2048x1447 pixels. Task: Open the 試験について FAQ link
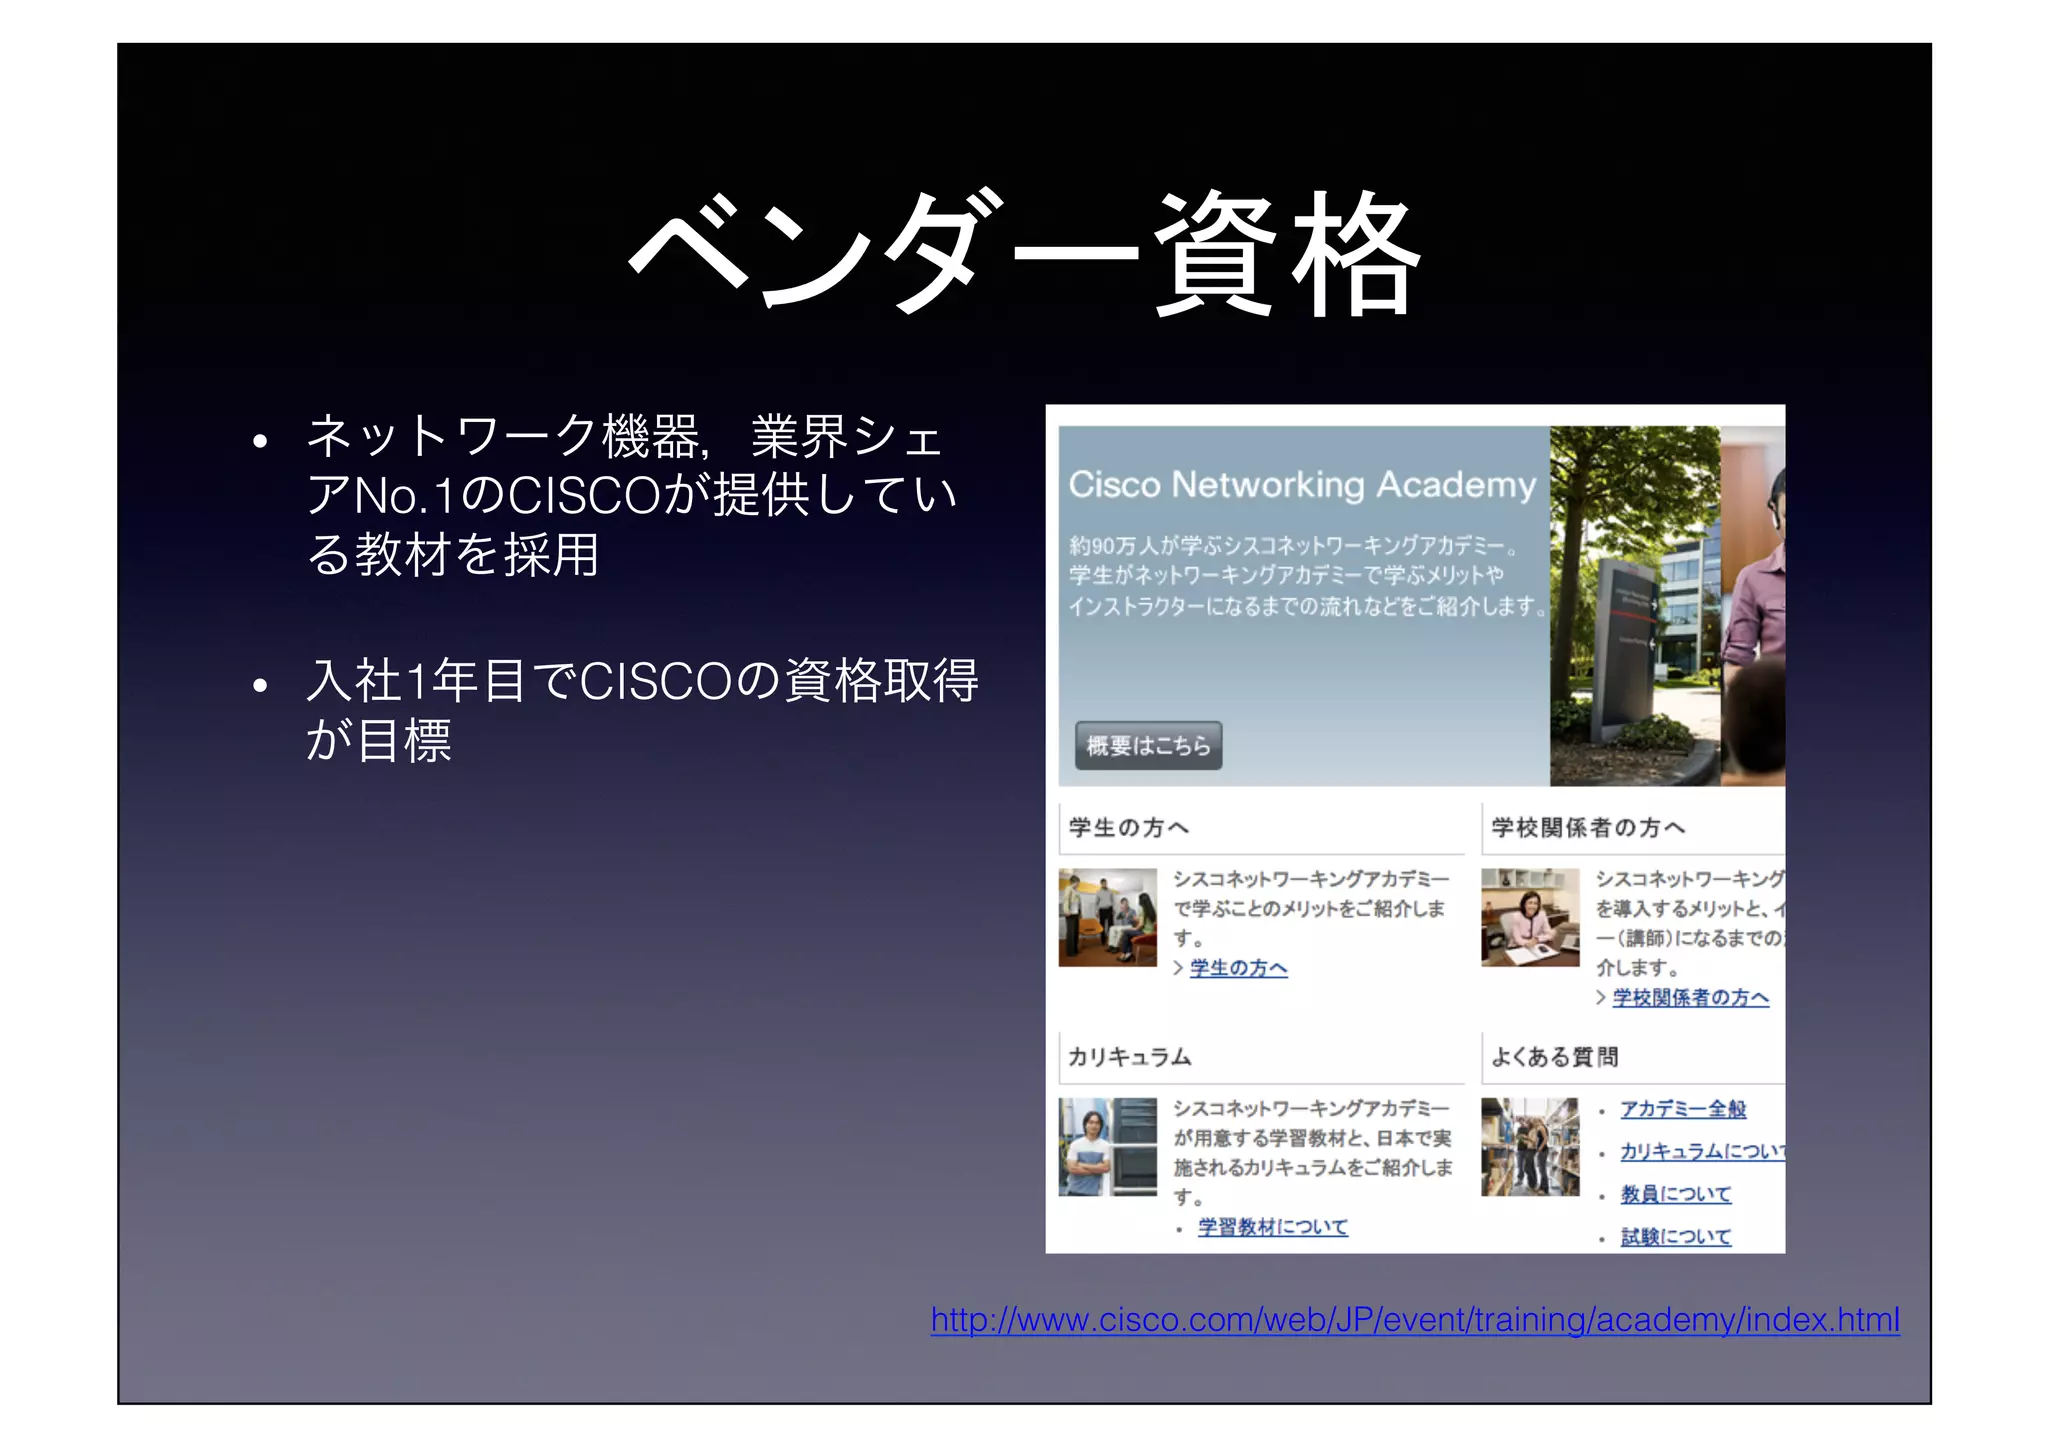(x=1675, y=1237)
